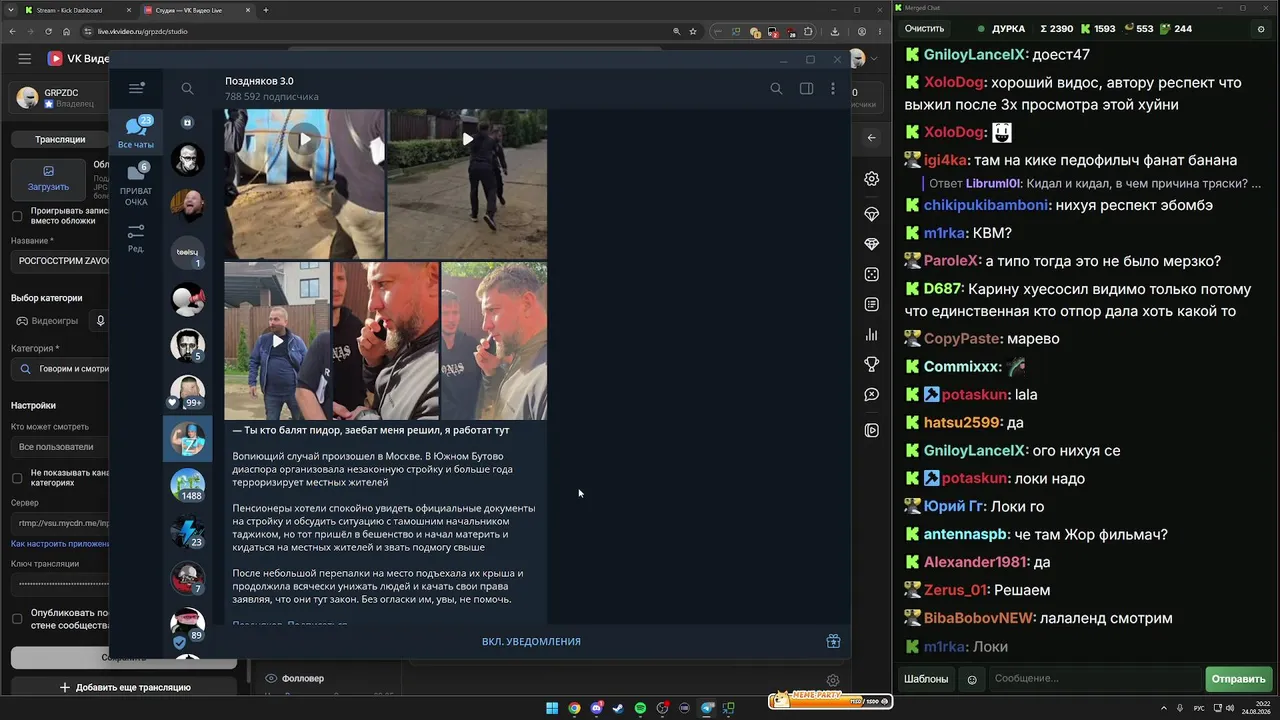
Task: Bookmark this page with the star
Action: [693, 32]
